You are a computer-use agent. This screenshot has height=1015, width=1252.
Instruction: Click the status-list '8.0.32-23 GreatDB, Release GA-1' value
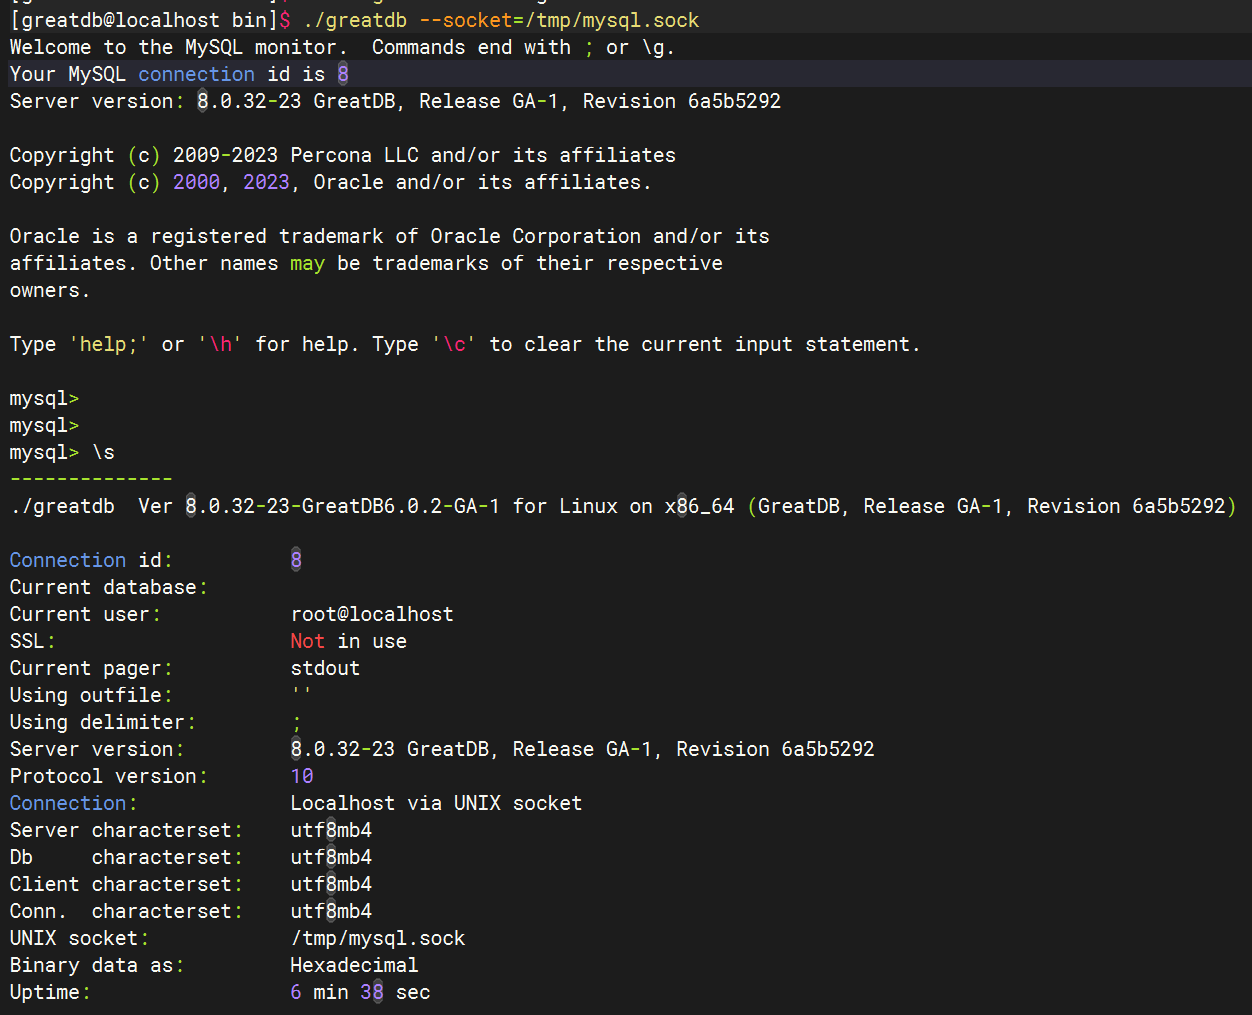tap(583, 749)
